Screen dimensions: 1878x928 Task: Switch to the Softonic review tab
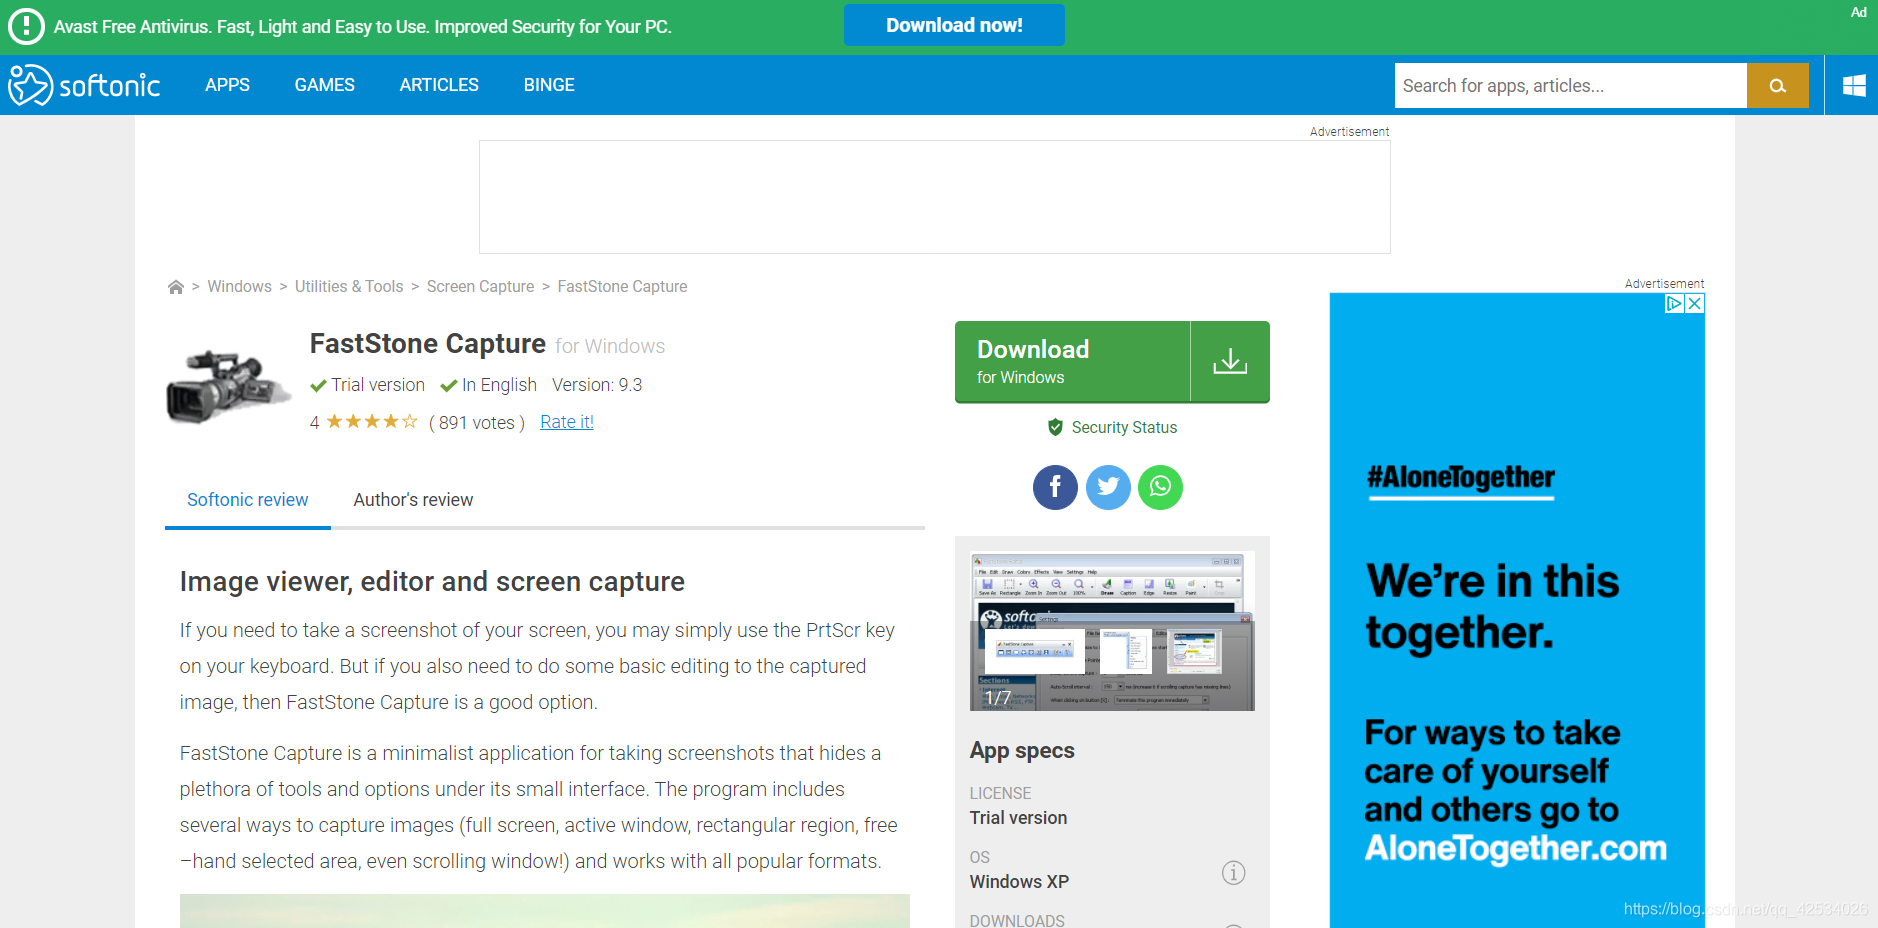(248, 500)
